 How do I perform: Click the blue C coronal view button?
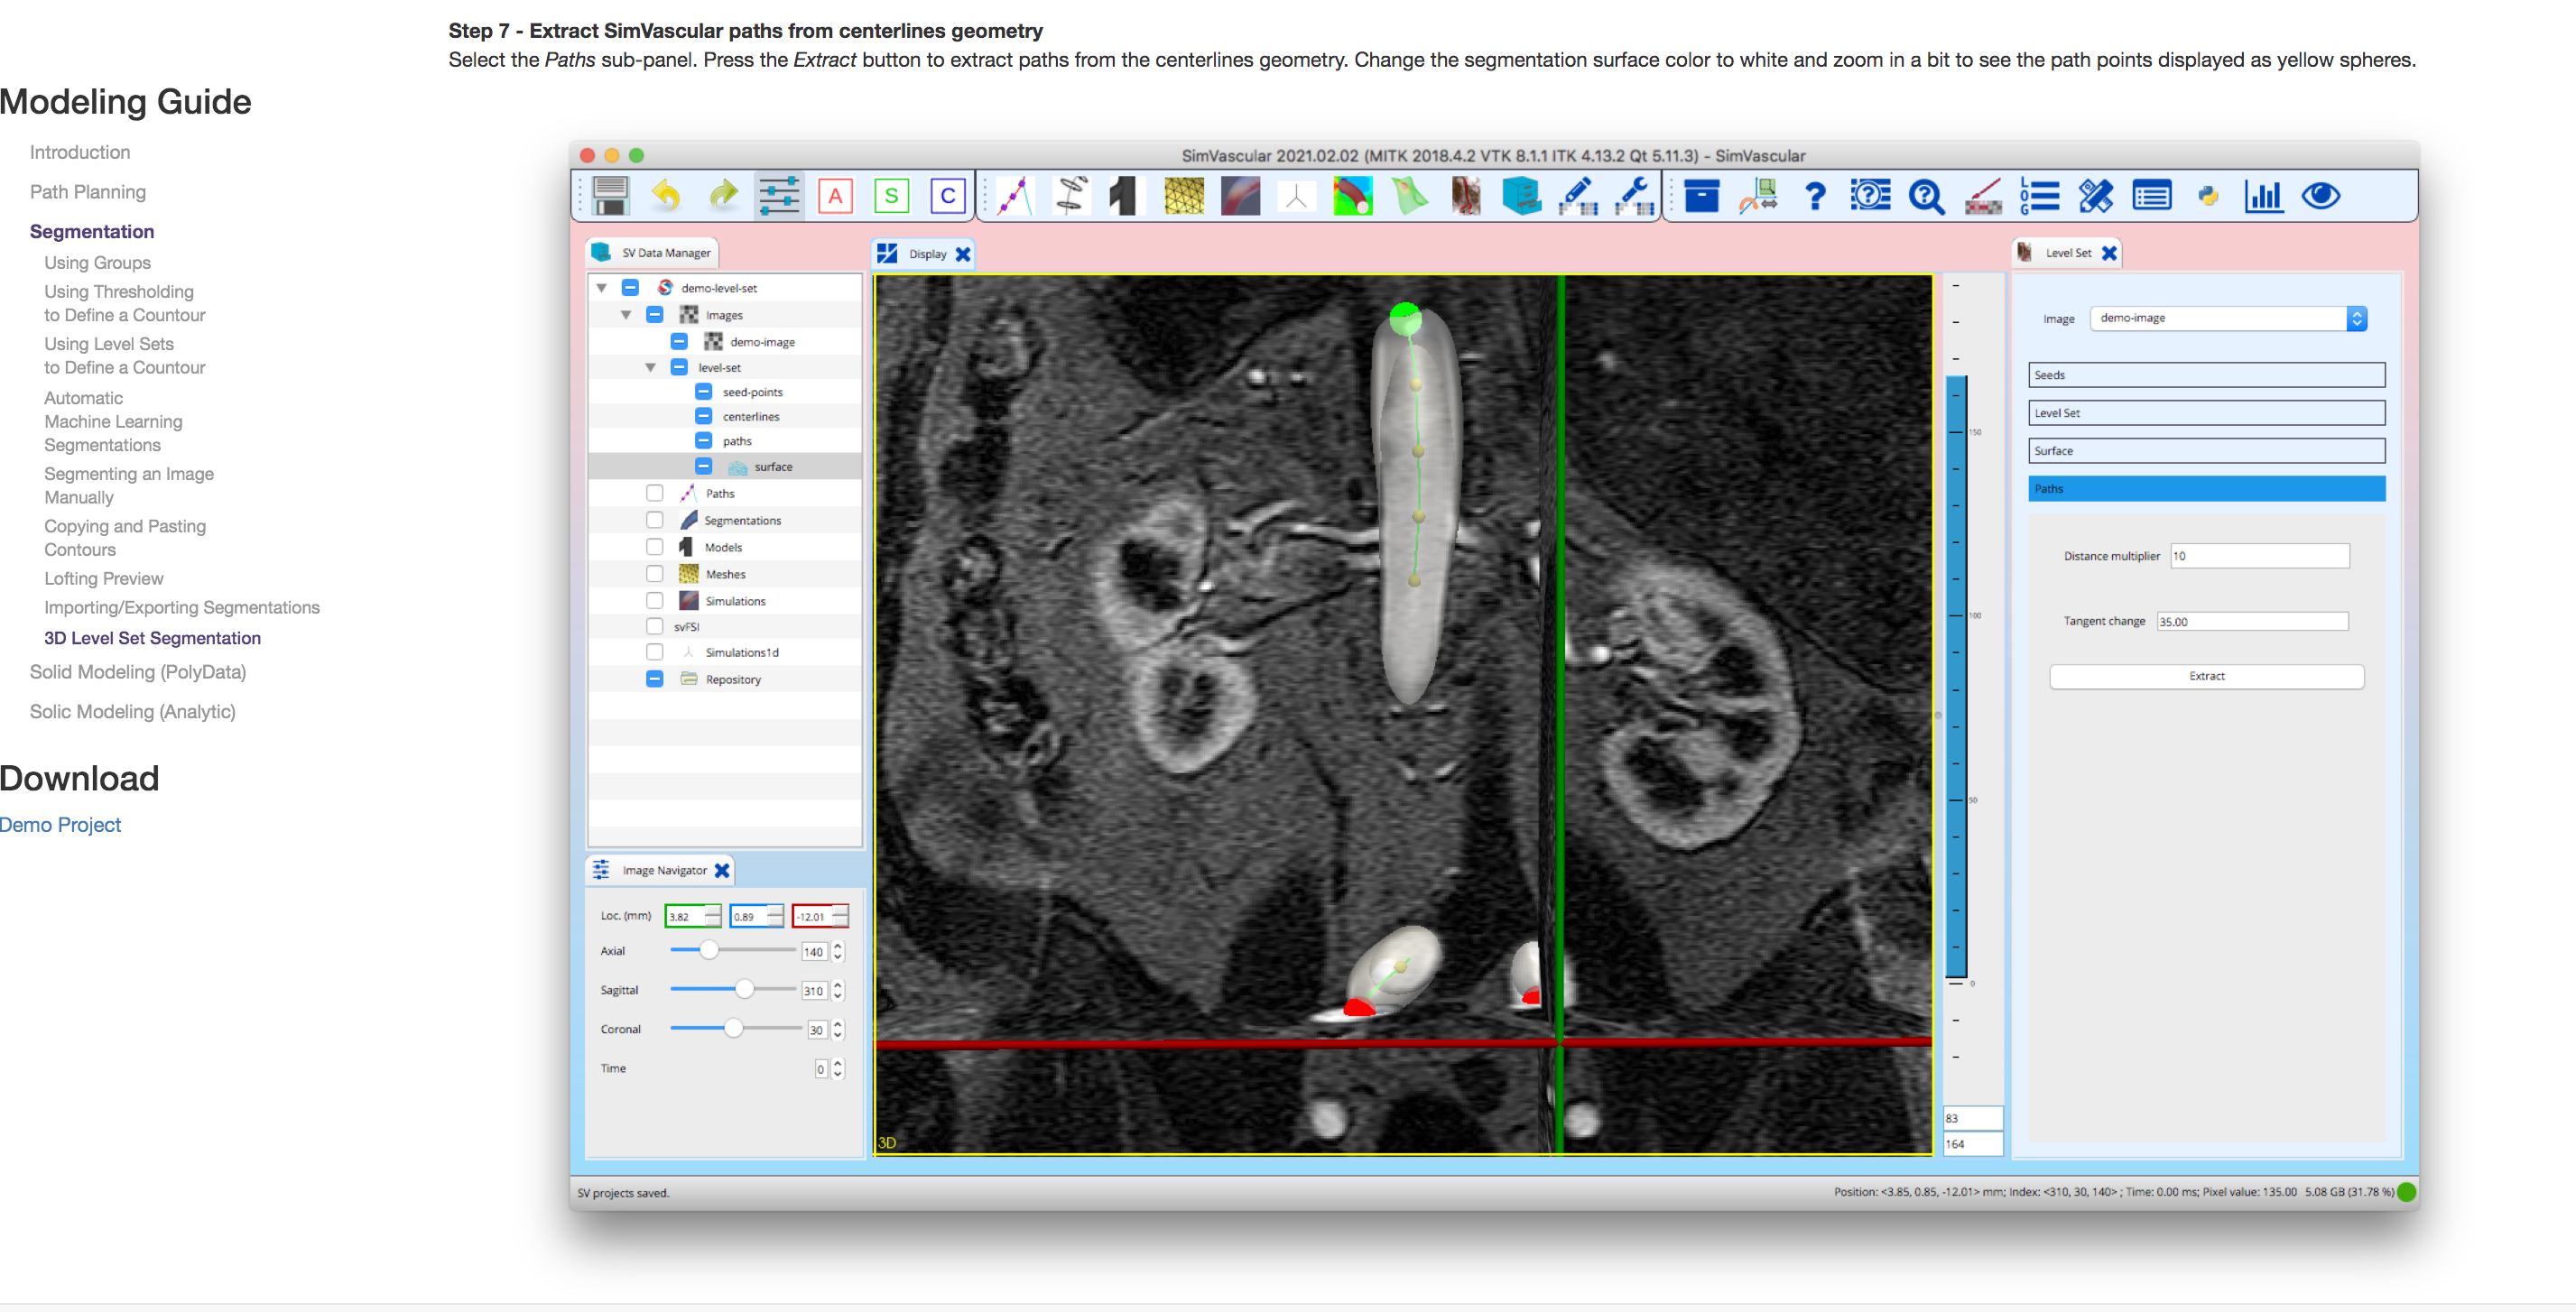(947, 196)
